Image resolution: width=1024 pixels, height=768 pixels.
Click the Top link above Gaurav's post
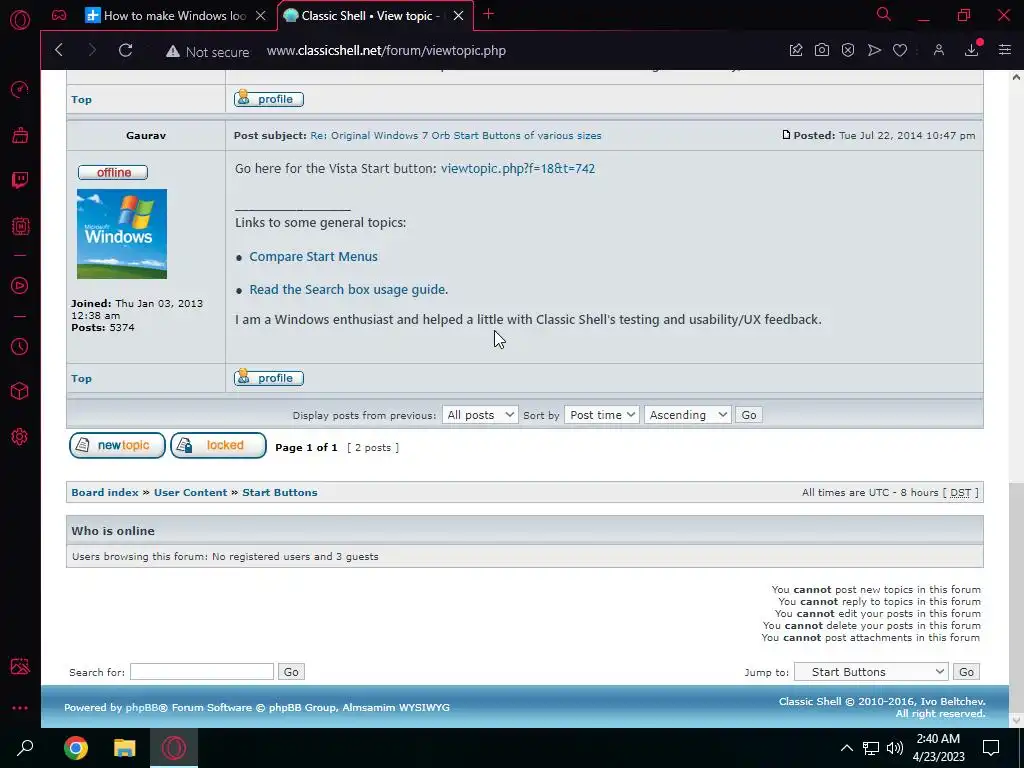click(82, 99)
